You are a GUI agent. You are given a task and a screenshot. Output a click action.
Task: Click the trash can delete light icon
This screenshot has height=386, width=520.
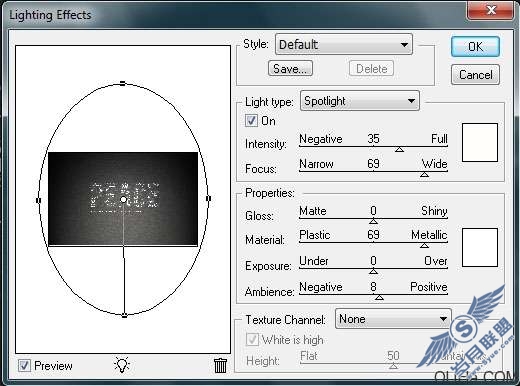pos(220,365)
